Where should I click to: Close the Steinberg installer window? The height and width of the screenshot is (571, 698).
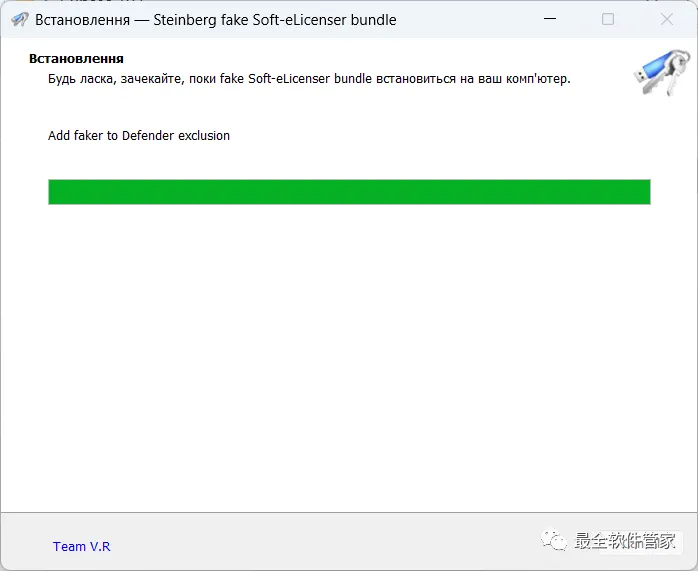(667, 19)
